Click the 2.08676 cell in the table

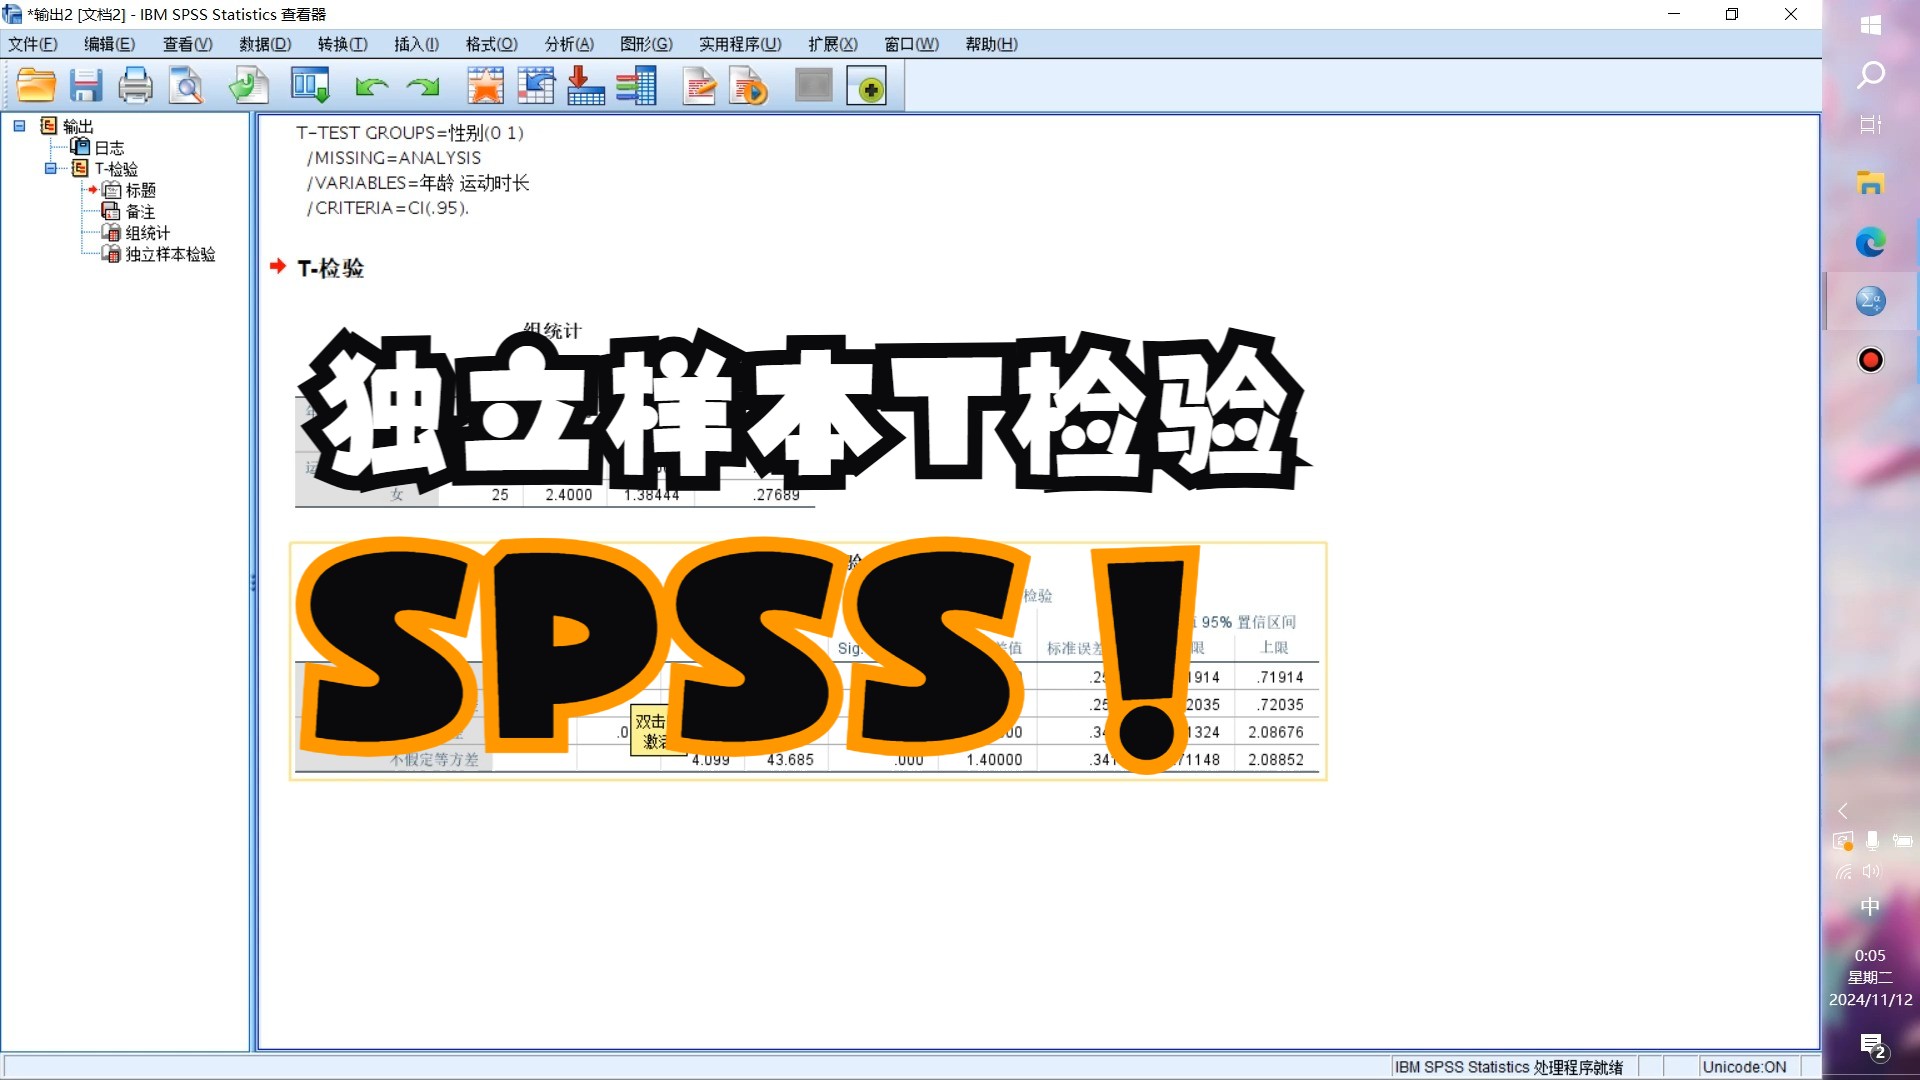(x=1275, y=732)
